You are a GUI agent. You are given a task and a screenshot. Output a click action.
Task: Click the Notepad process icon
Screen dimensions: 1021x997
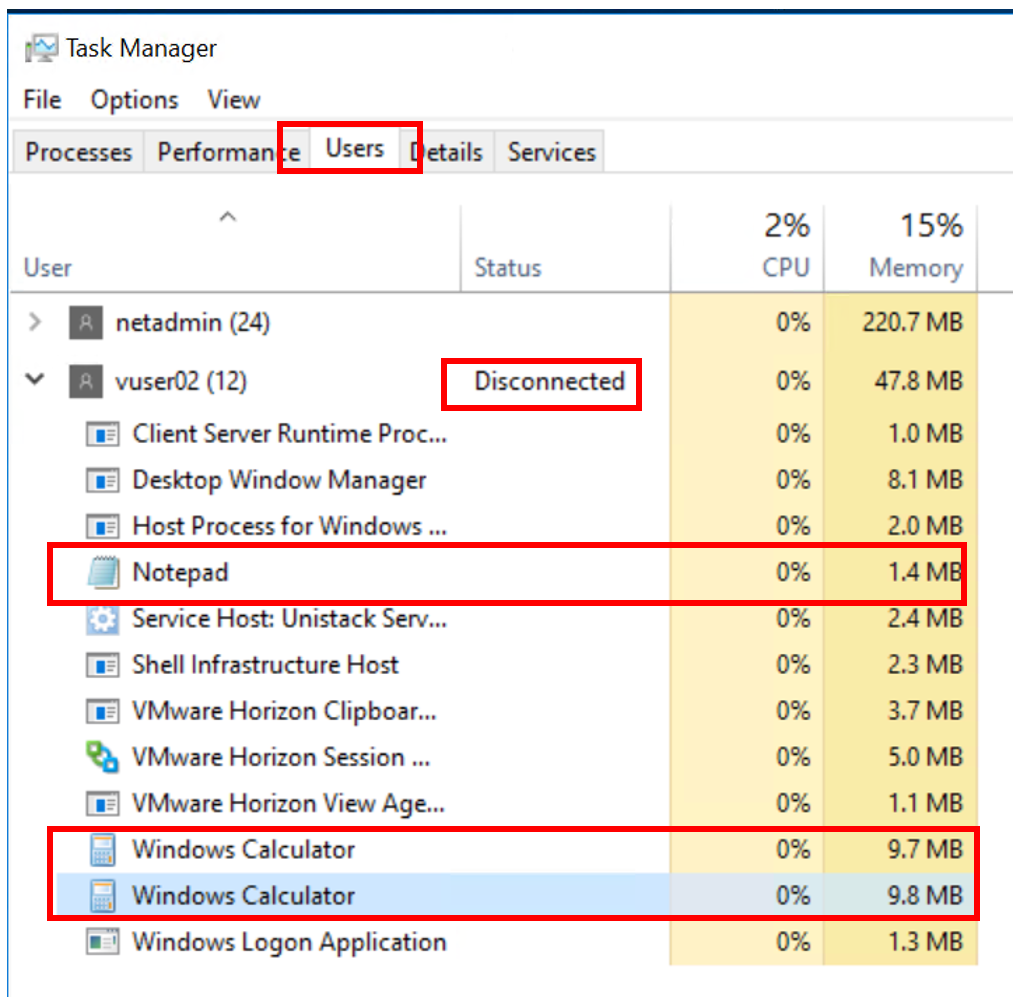pyautogui.click(x=102, y=573)
